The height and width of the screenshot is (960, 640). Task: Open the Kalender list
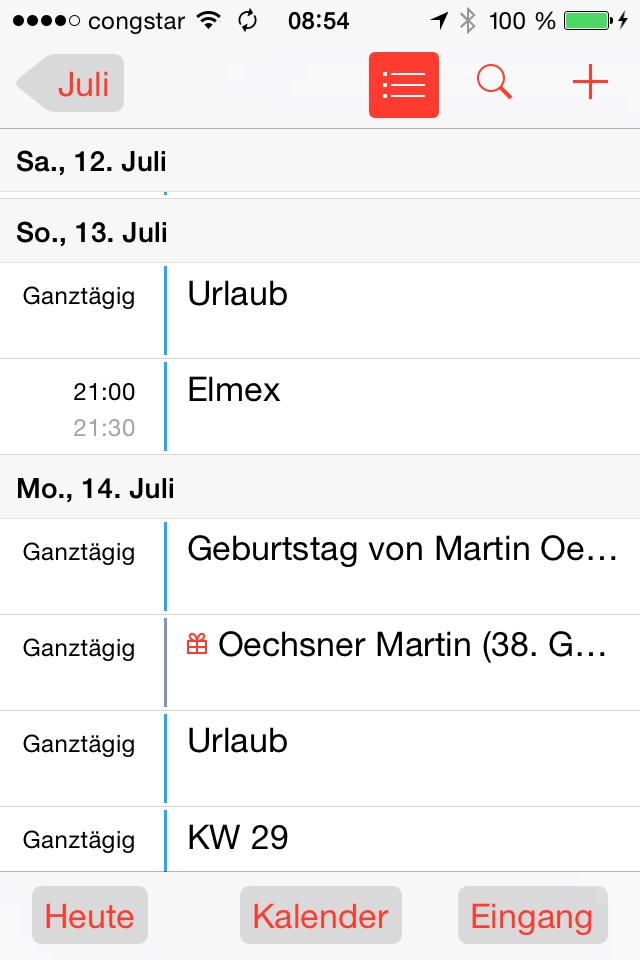pos(320,916)
